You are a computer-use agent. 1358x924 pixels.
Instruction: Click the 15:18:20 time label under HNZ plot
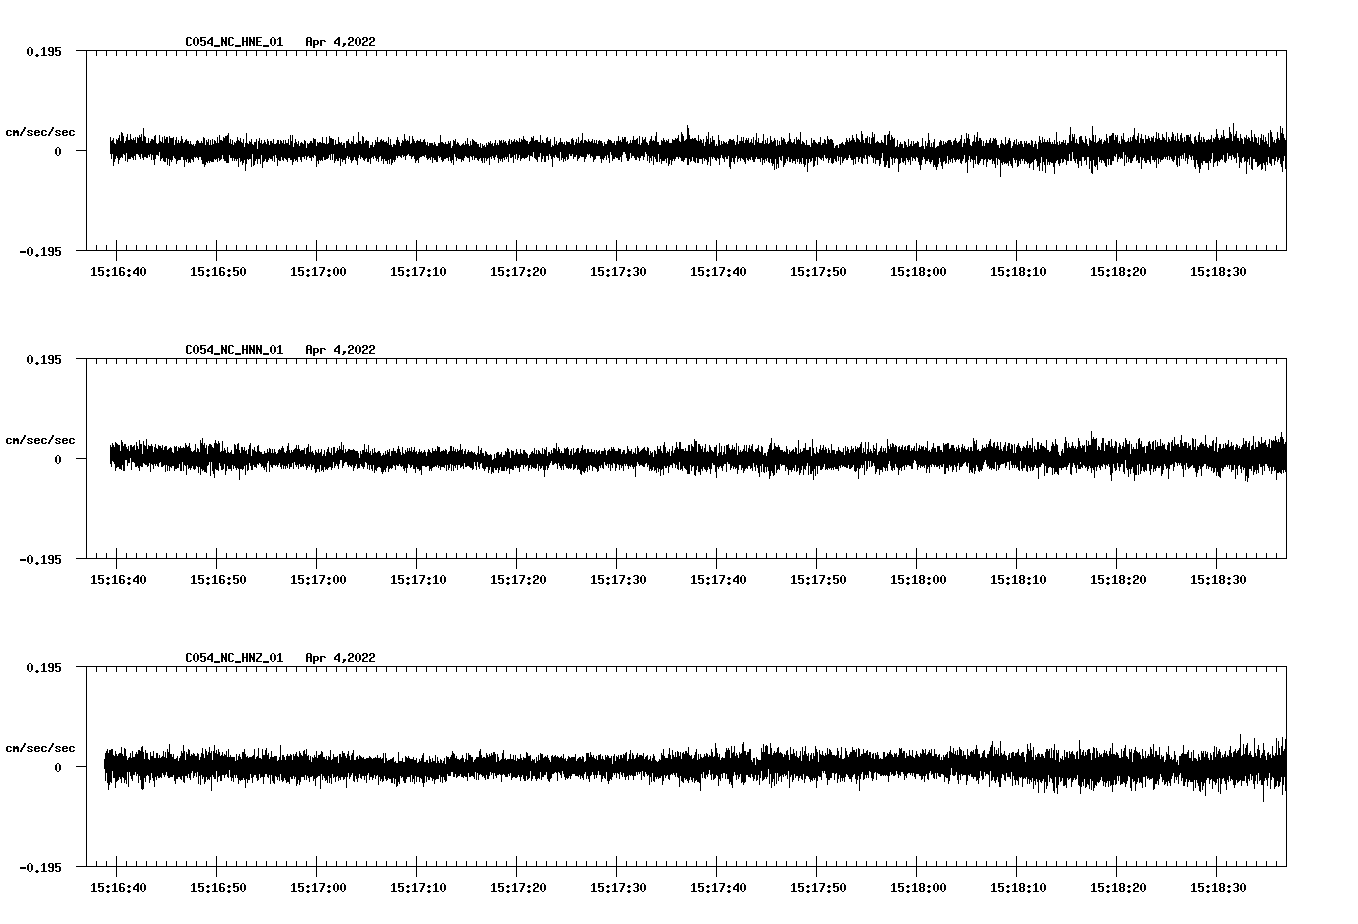1118,888
